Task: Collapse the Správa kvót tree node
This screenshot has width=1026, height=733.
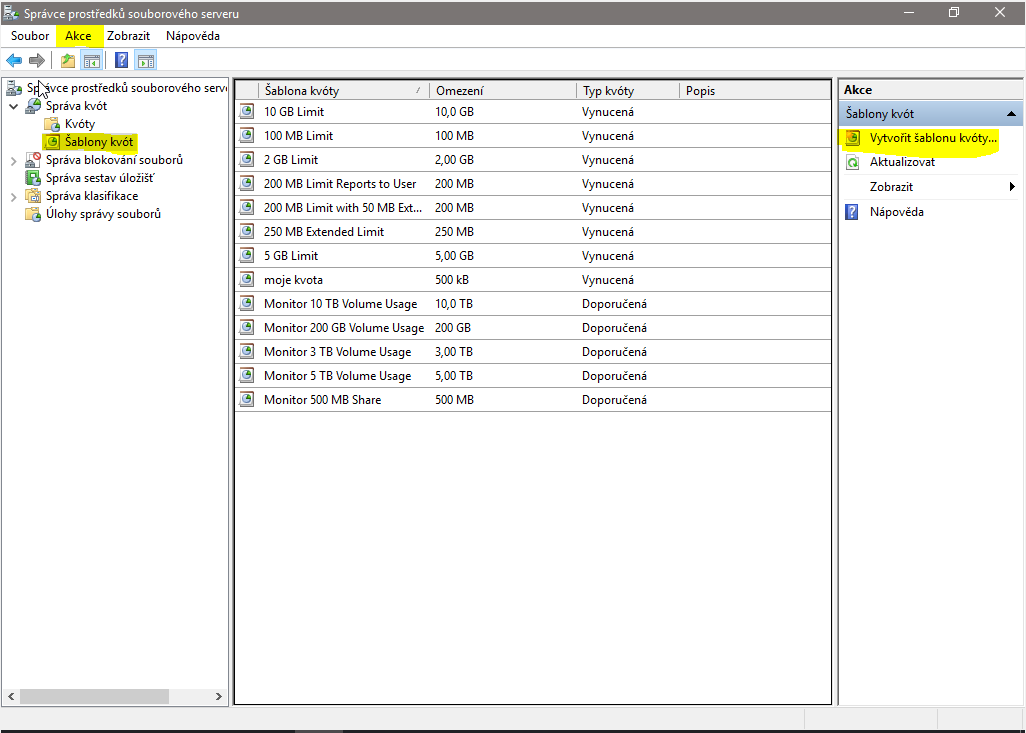Action: click(x=13, y=106)
